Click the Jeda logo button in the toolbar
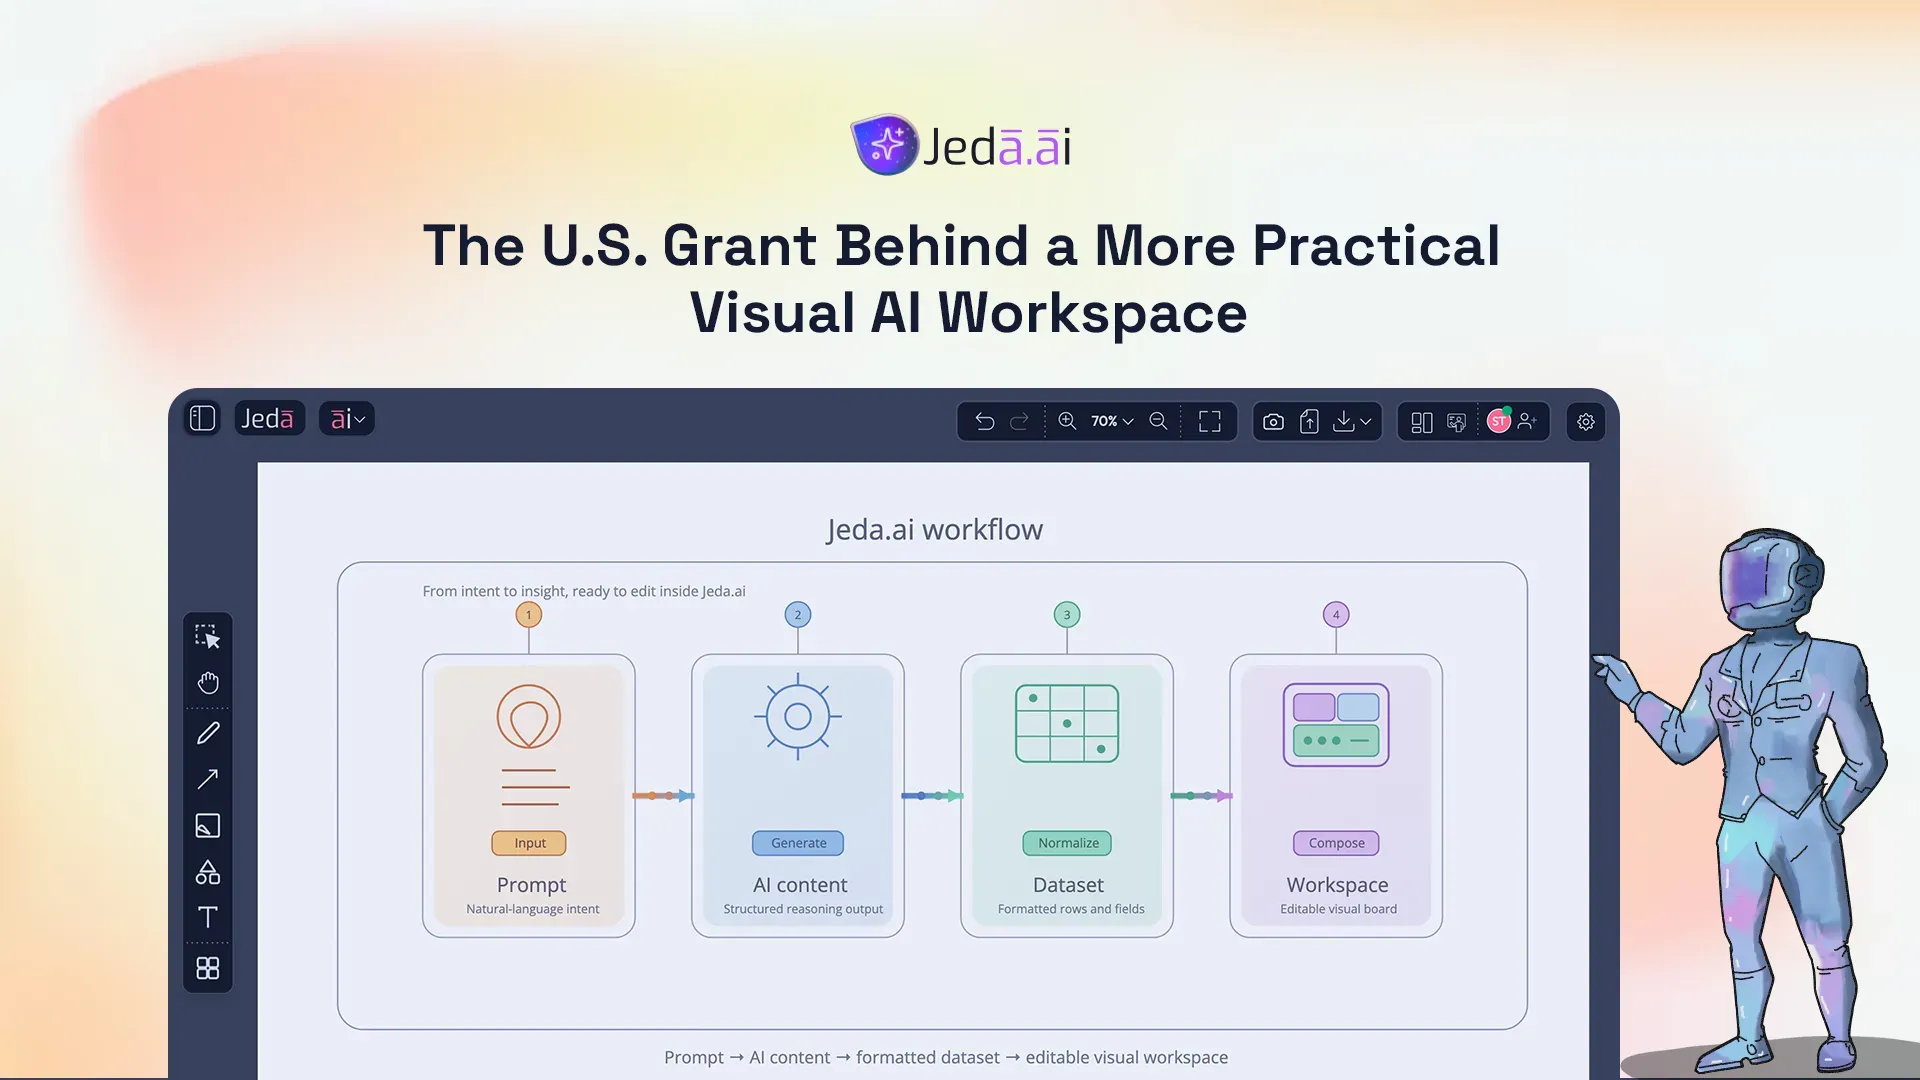The width and height of the screenshot is (1920, 1080). click(269, 418)
